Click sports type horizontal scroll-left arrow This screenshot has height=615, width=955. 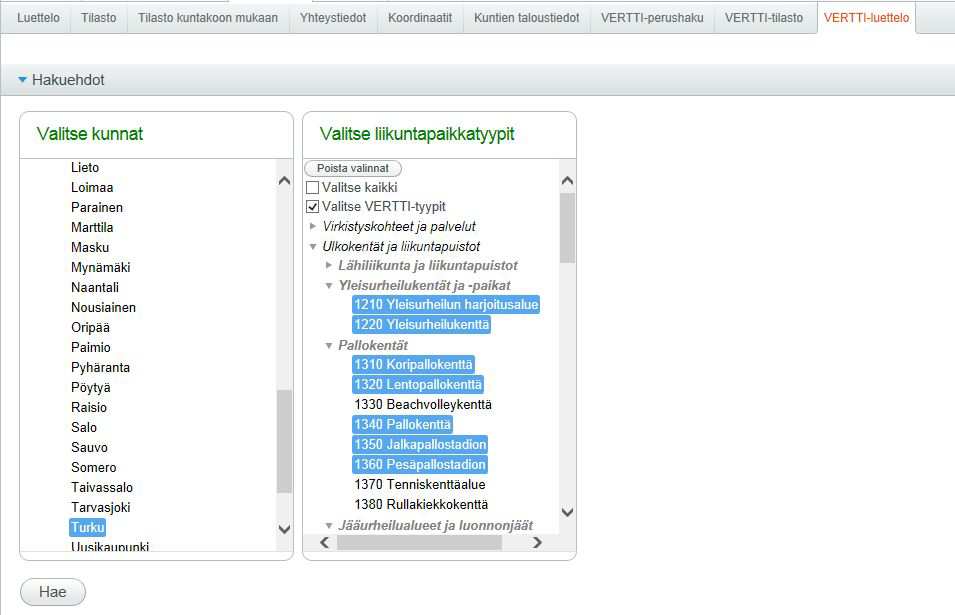click(325, 543)
